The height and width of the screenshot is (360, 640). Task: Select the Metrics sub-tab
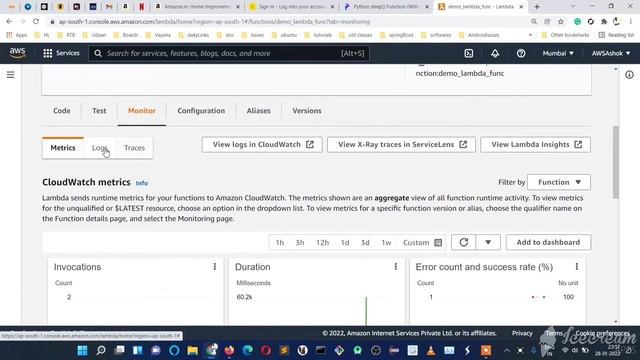click(63, 148)
